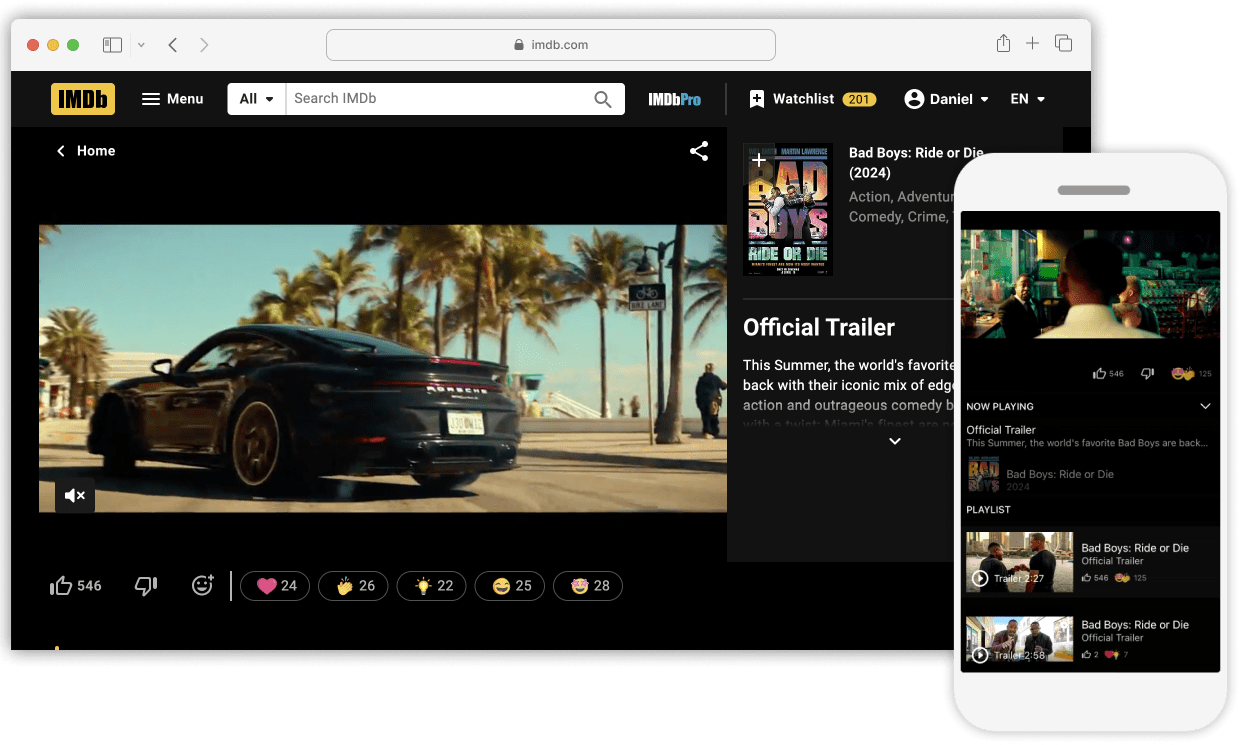Viewport: 1241px width, 745px height.
Task: Click the share icon above the trailer
Action: (699, 151)
